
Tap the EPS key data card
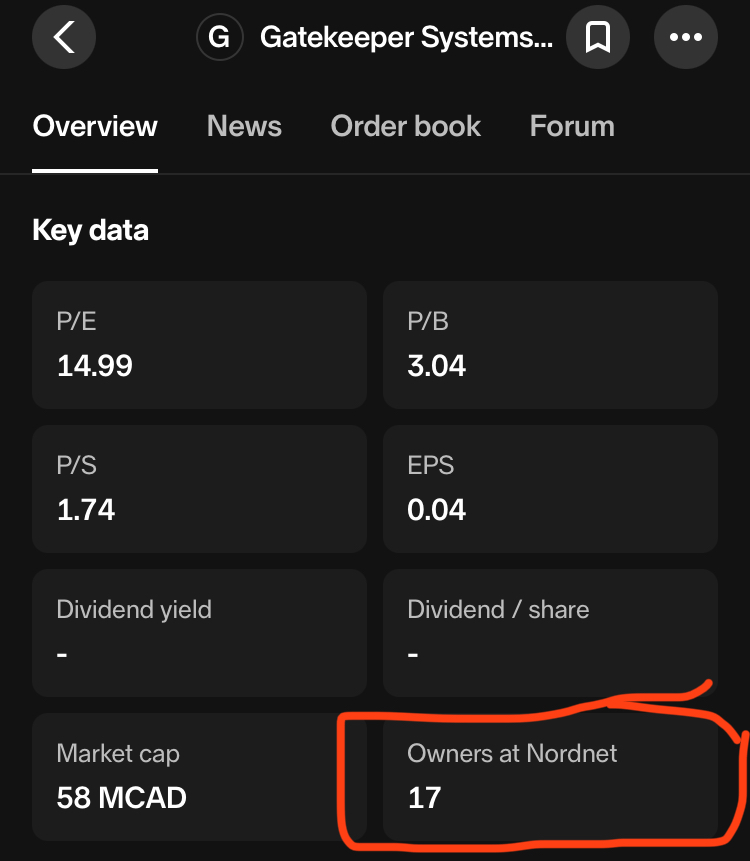tap(550, 489)
